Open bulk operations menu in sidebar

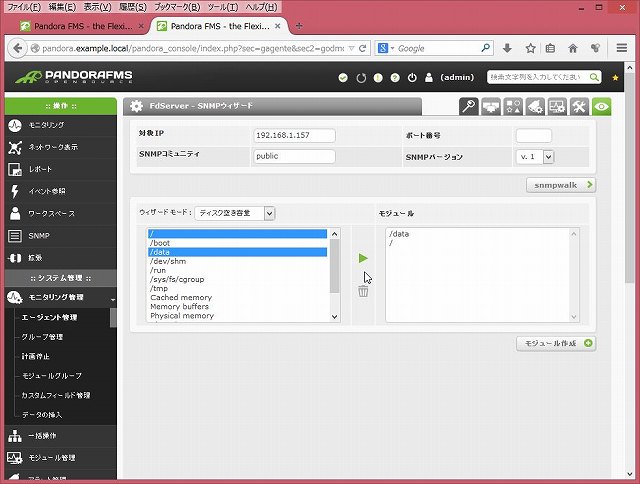point(60,436)
